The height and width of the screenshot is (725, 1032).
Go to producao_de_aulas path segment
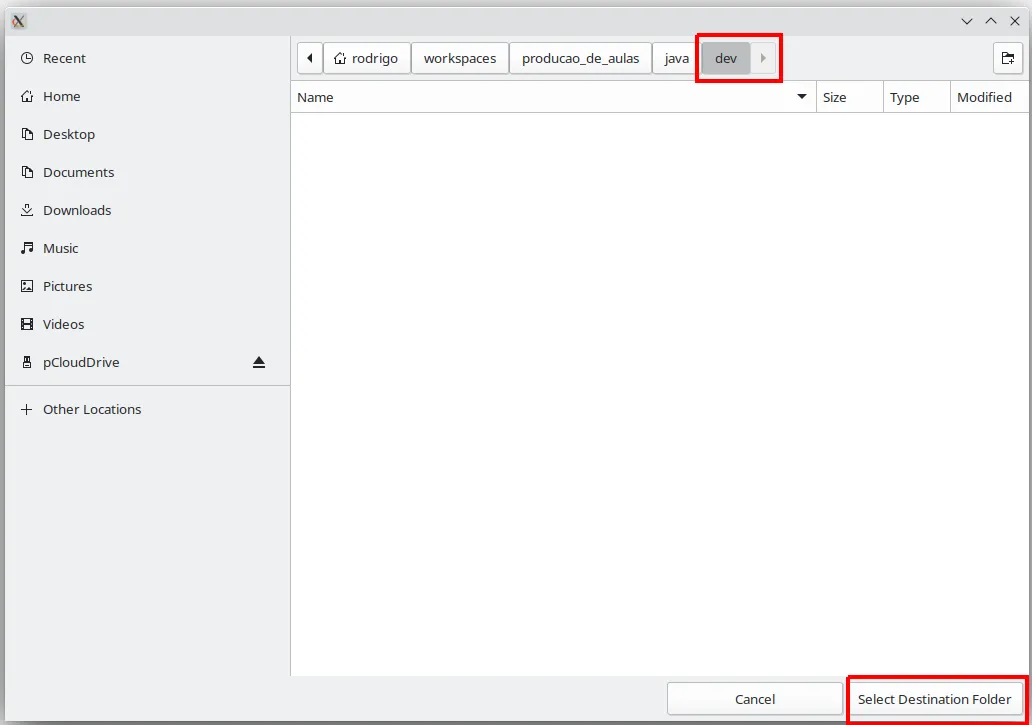[x=580, y=58]
